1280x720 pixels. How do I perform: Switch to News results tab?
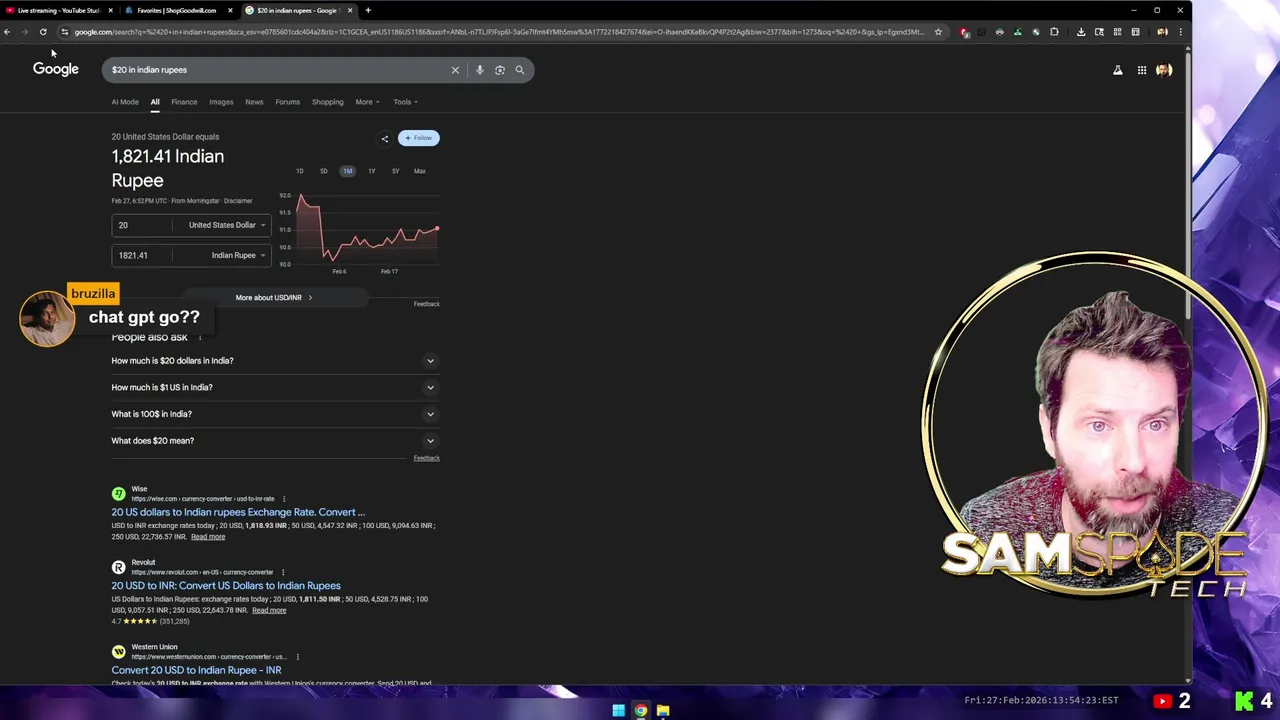point(254,102)
